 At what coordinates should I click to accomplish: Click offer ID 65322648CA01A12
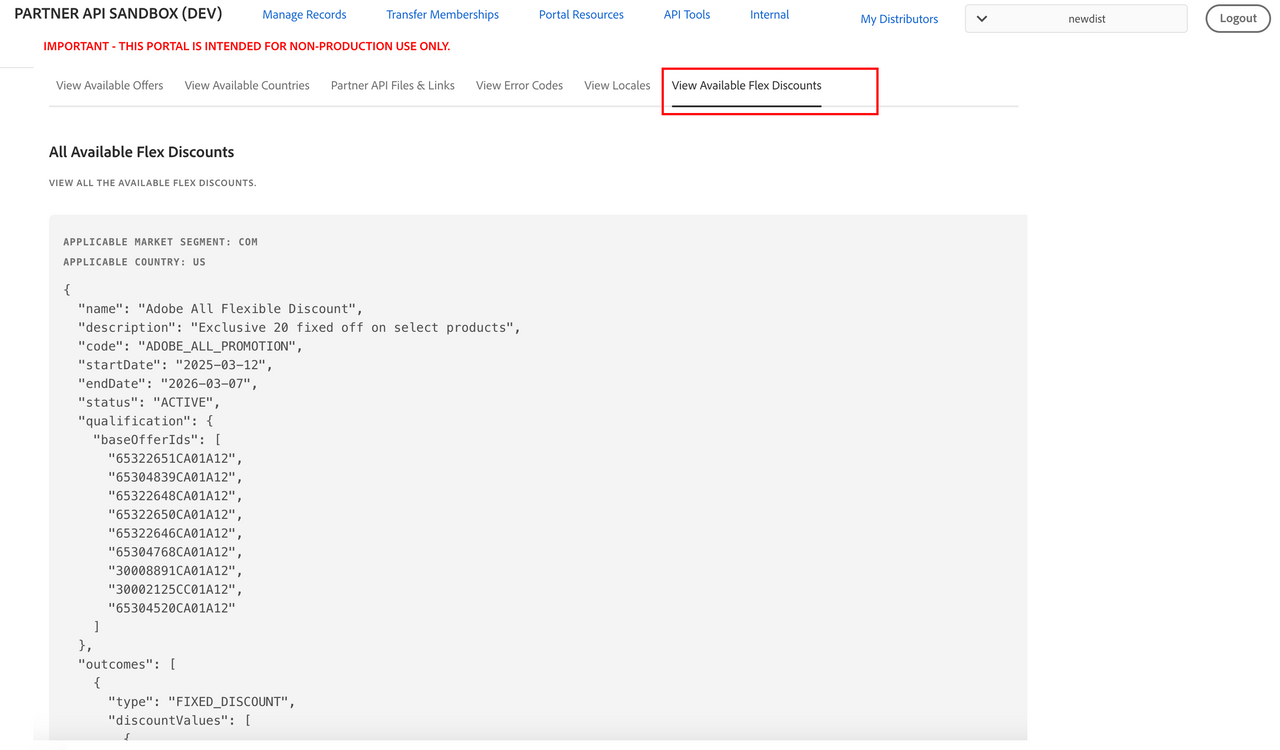click(175, 496)
